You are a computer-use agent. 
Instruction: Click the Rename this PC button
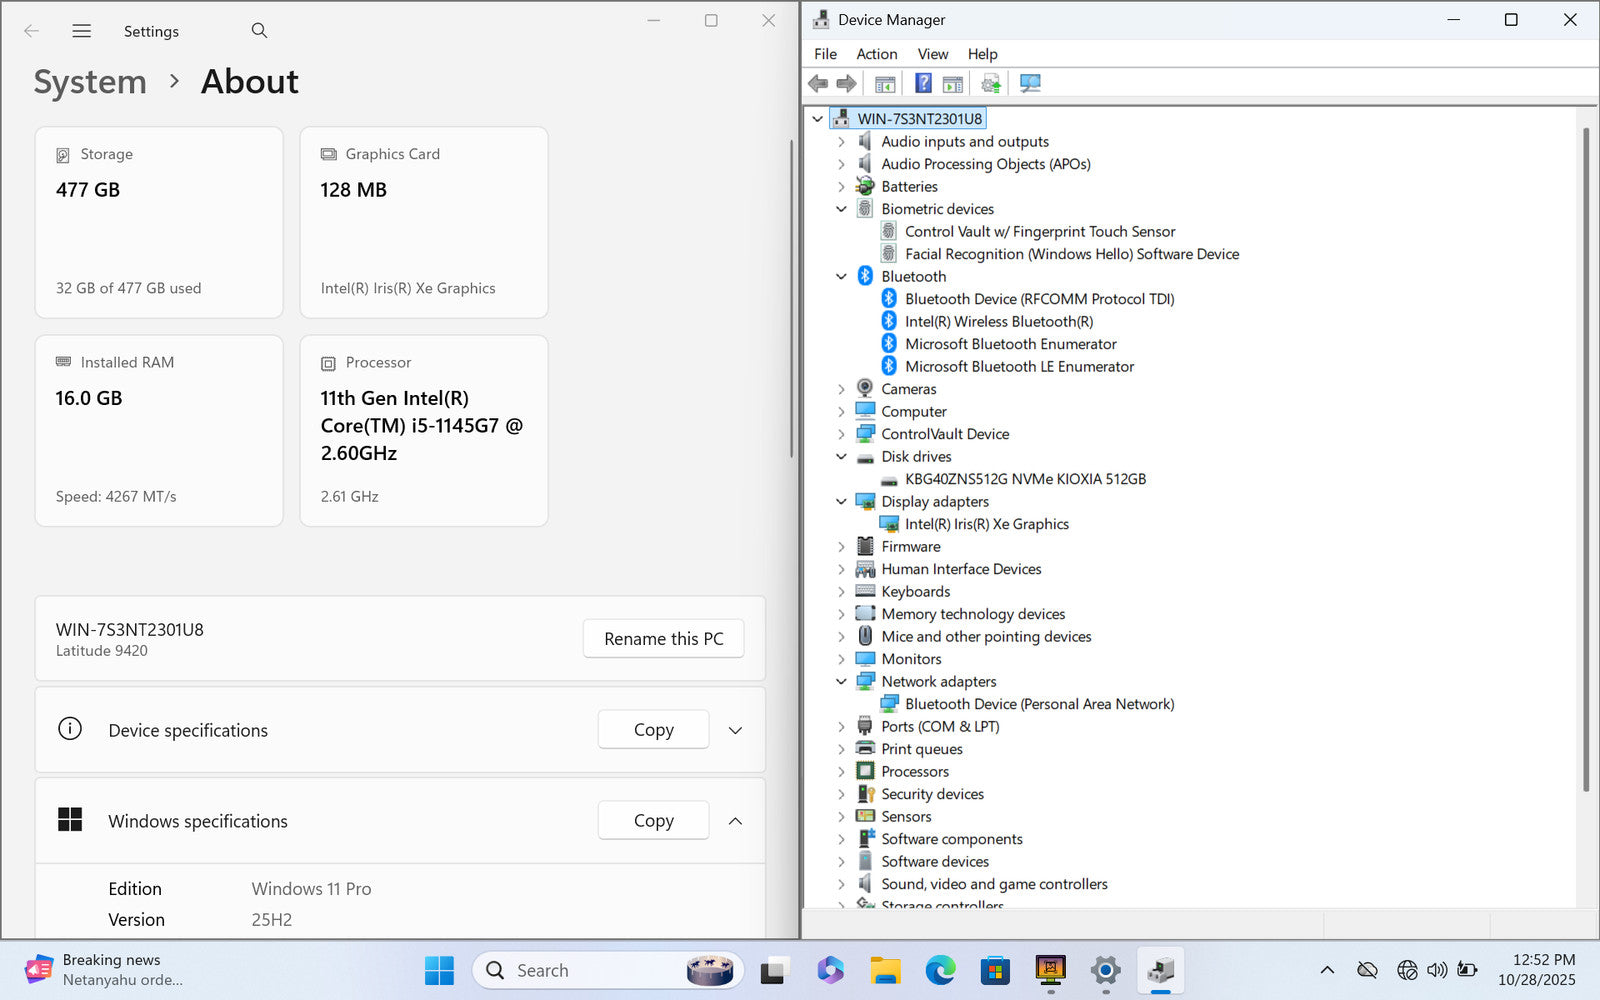[x=664, y=639]
